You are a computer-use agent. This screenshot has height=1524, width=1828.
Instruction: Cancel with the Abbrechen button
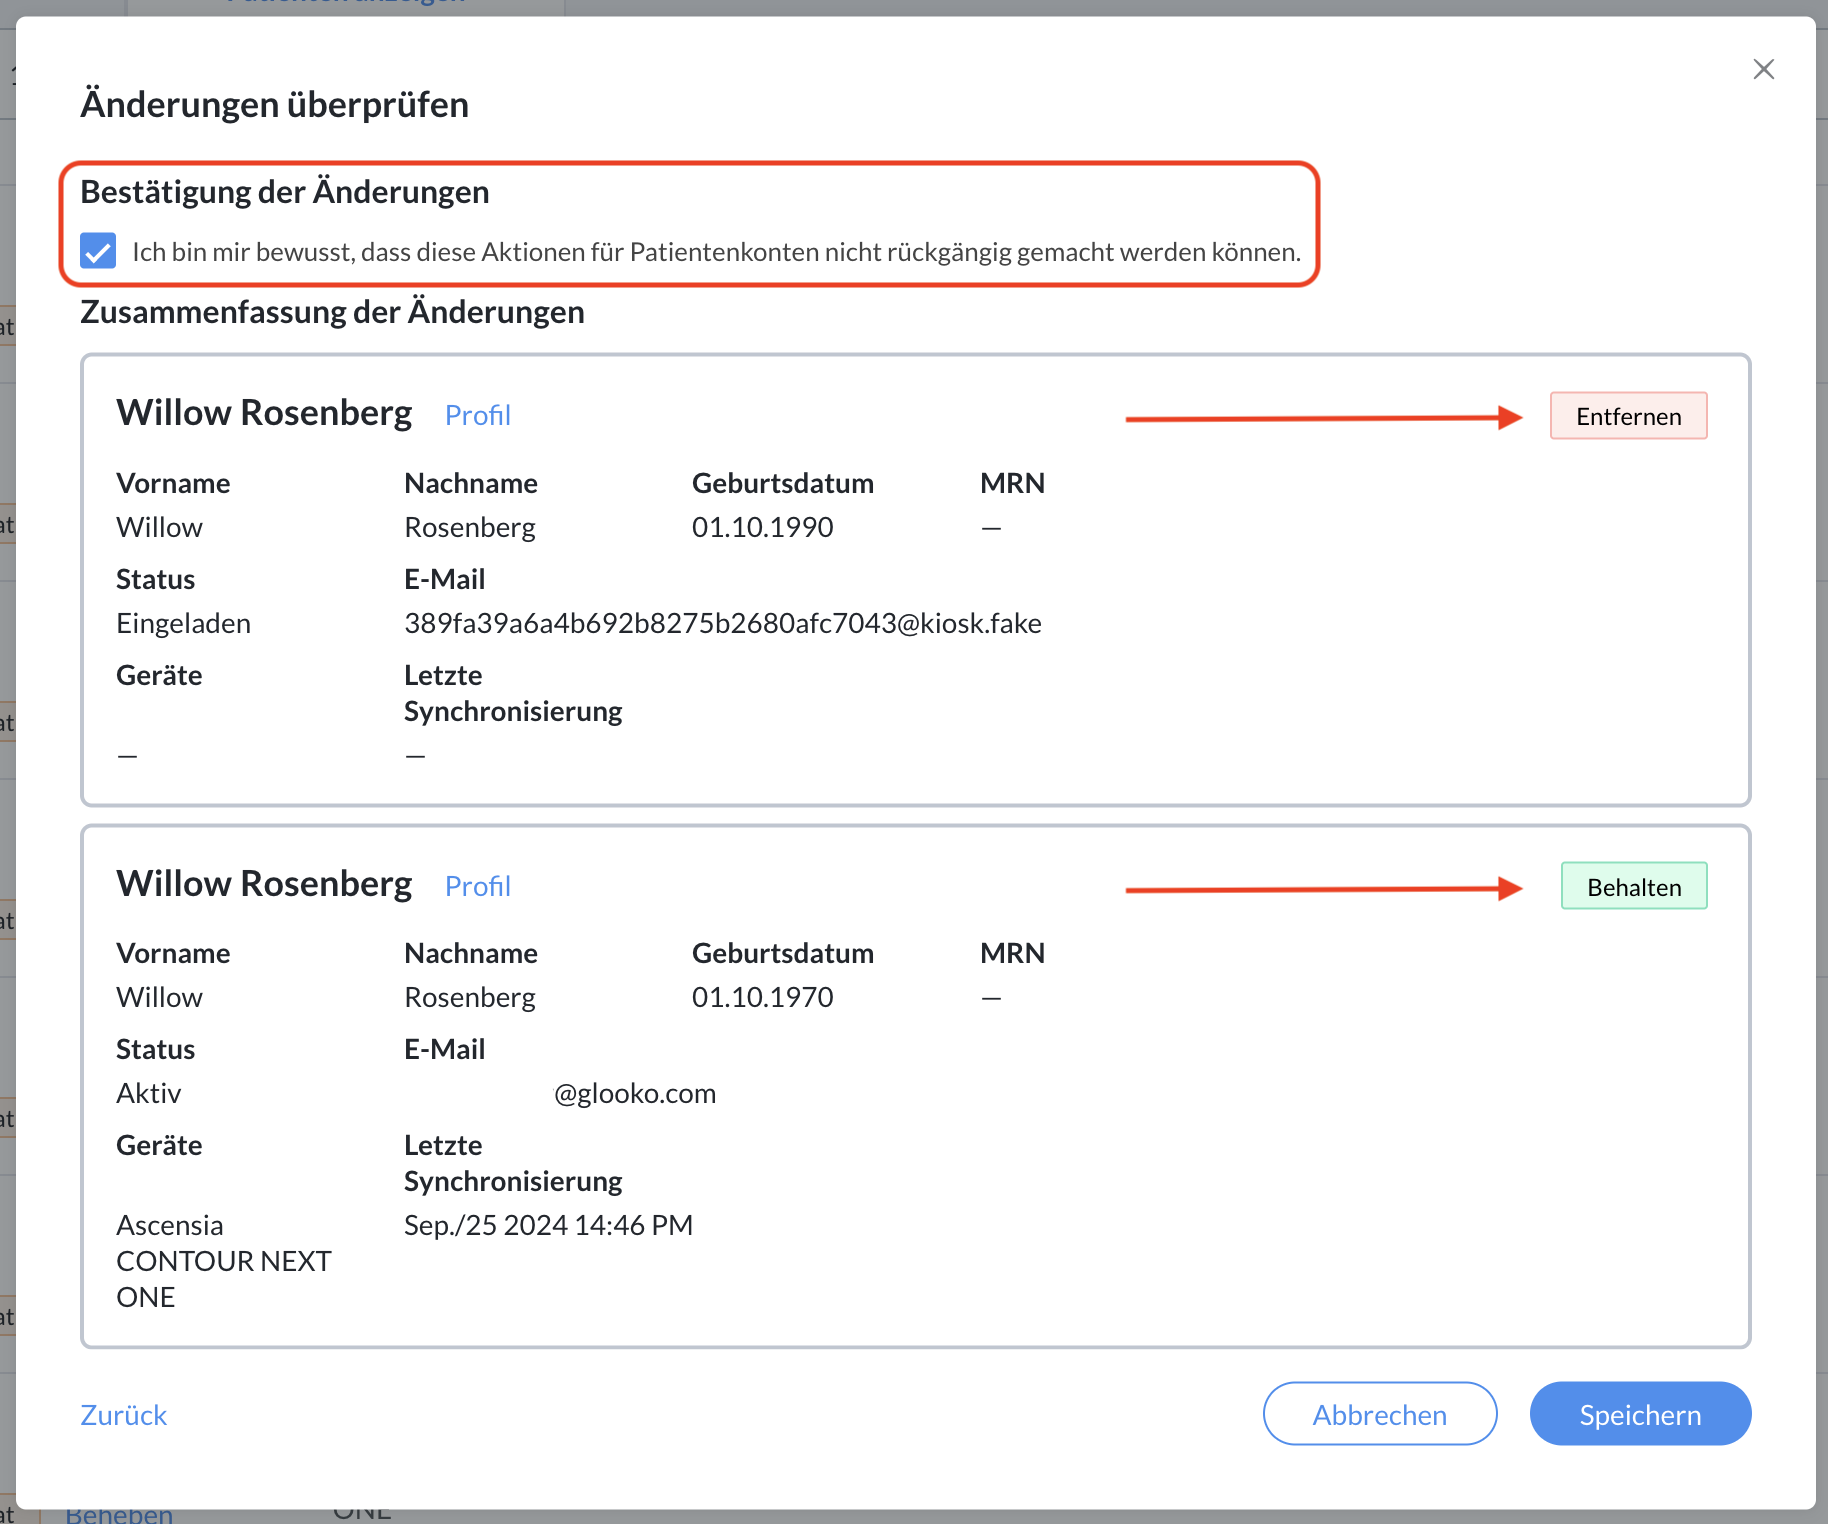click(1379, 1414)
